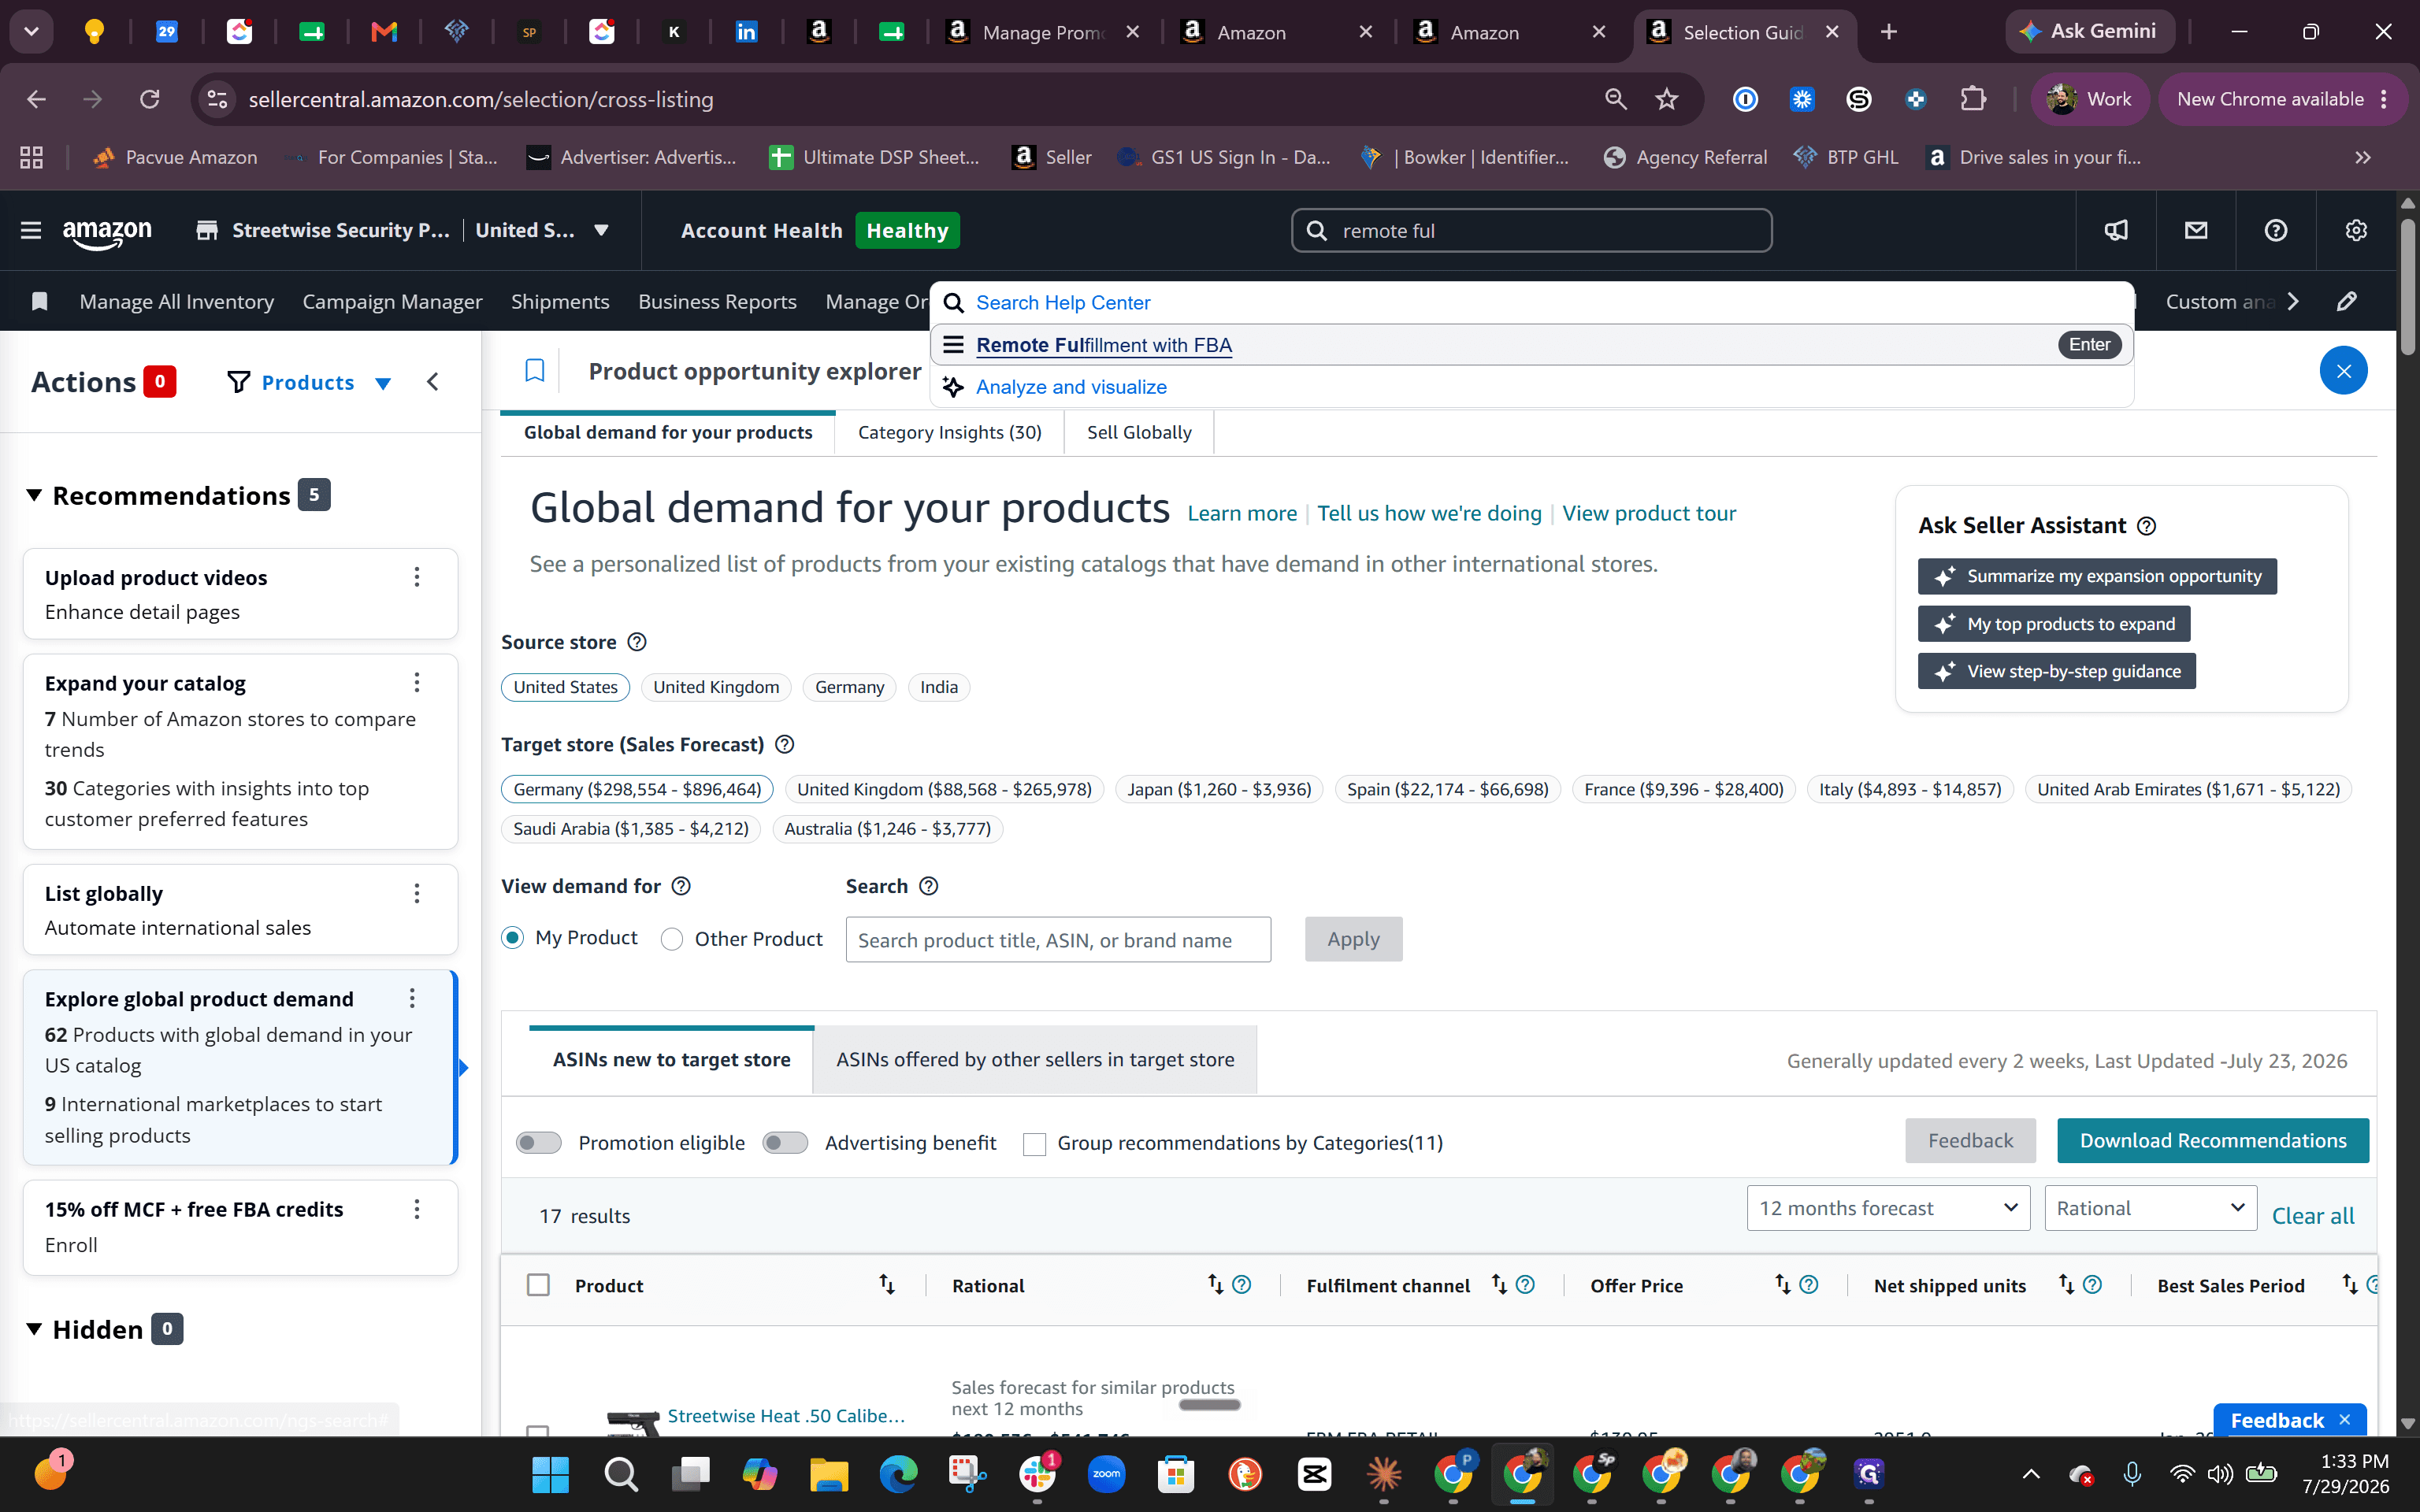Open the buyer messages envelope icon
Image resolution: width=2420 pixels, height=1512 pixels.
point(2196,231)
